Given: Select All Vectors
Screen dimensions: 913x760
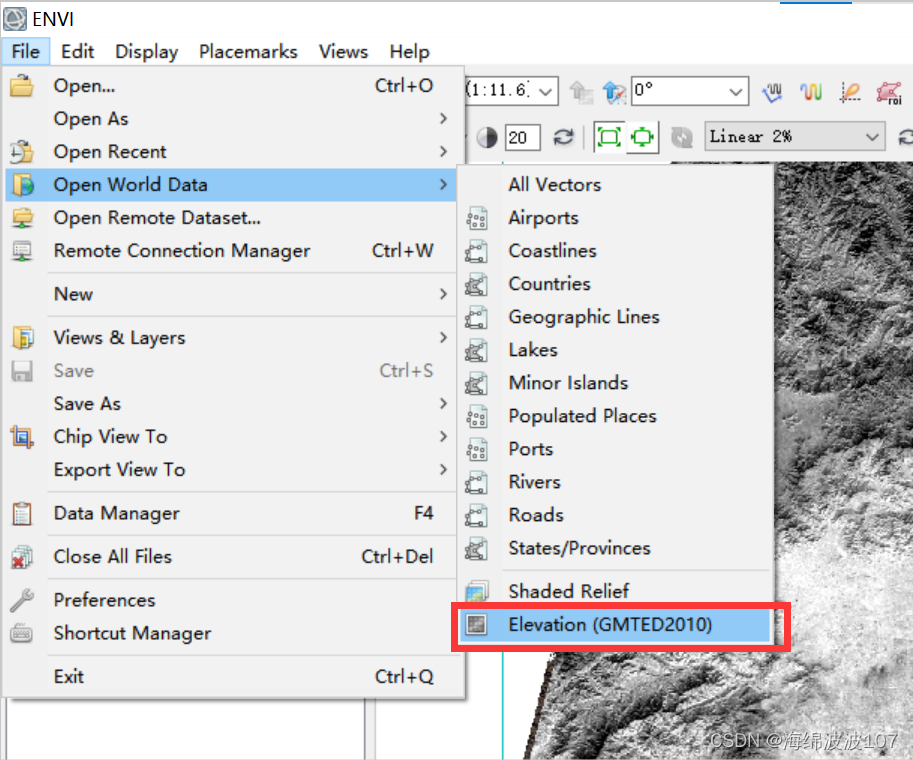Looking at the screenshot, I should tap(615, 185).
